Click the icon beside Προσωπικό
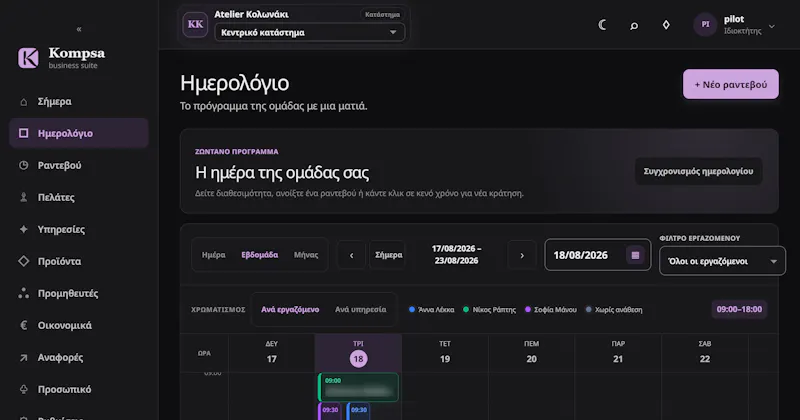The height and width of the screenshot is (420, 800). (23, 389)
